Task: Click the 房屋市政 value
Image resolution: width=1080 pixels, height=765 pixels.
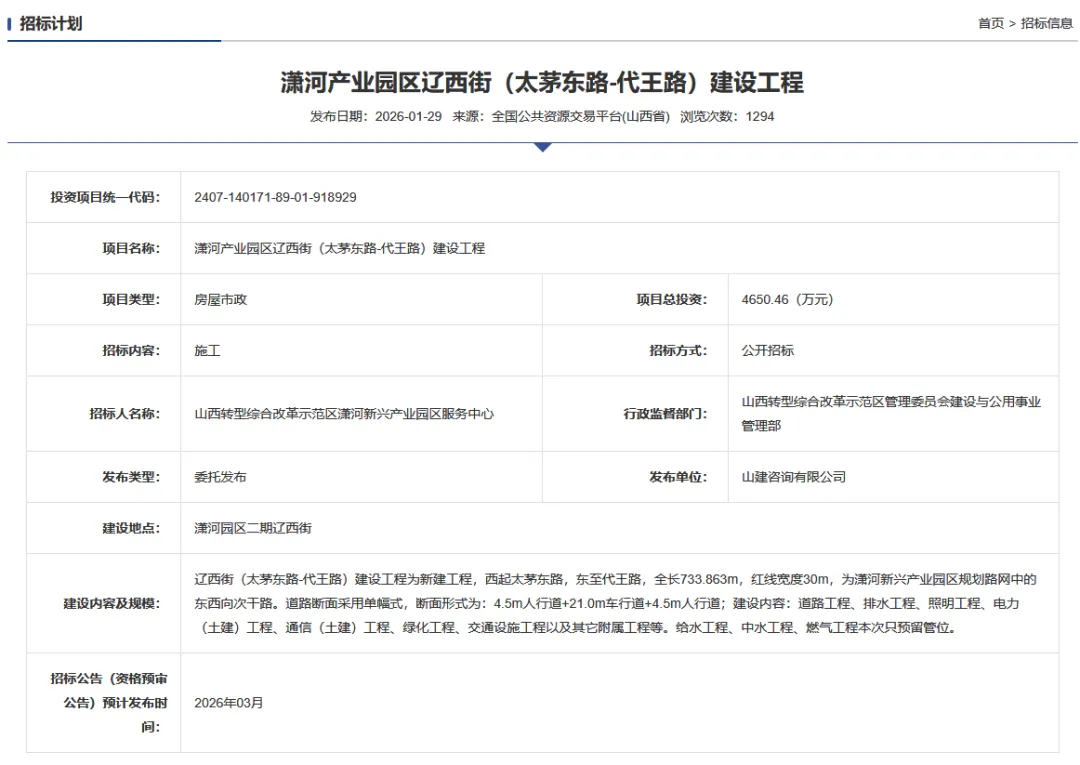Action: (220, 300)
